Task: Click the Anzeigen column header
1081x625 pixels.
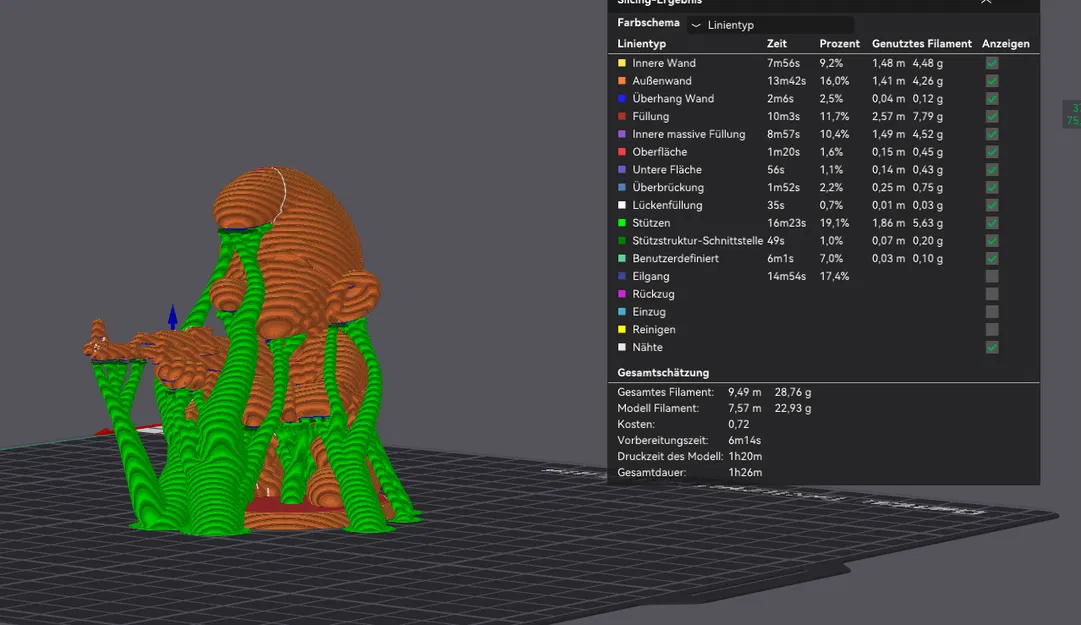Action: click(1005, 43)
